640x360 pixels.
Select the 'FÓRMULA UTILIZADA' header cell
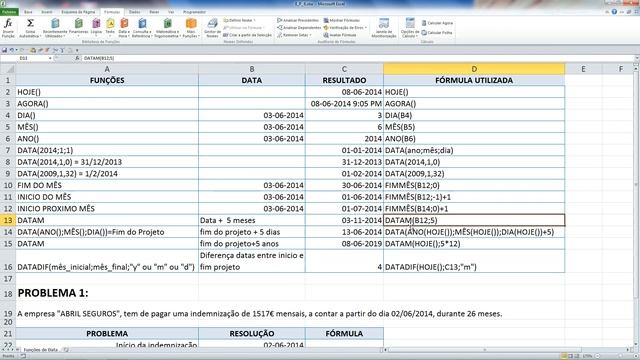pos(474,80)
